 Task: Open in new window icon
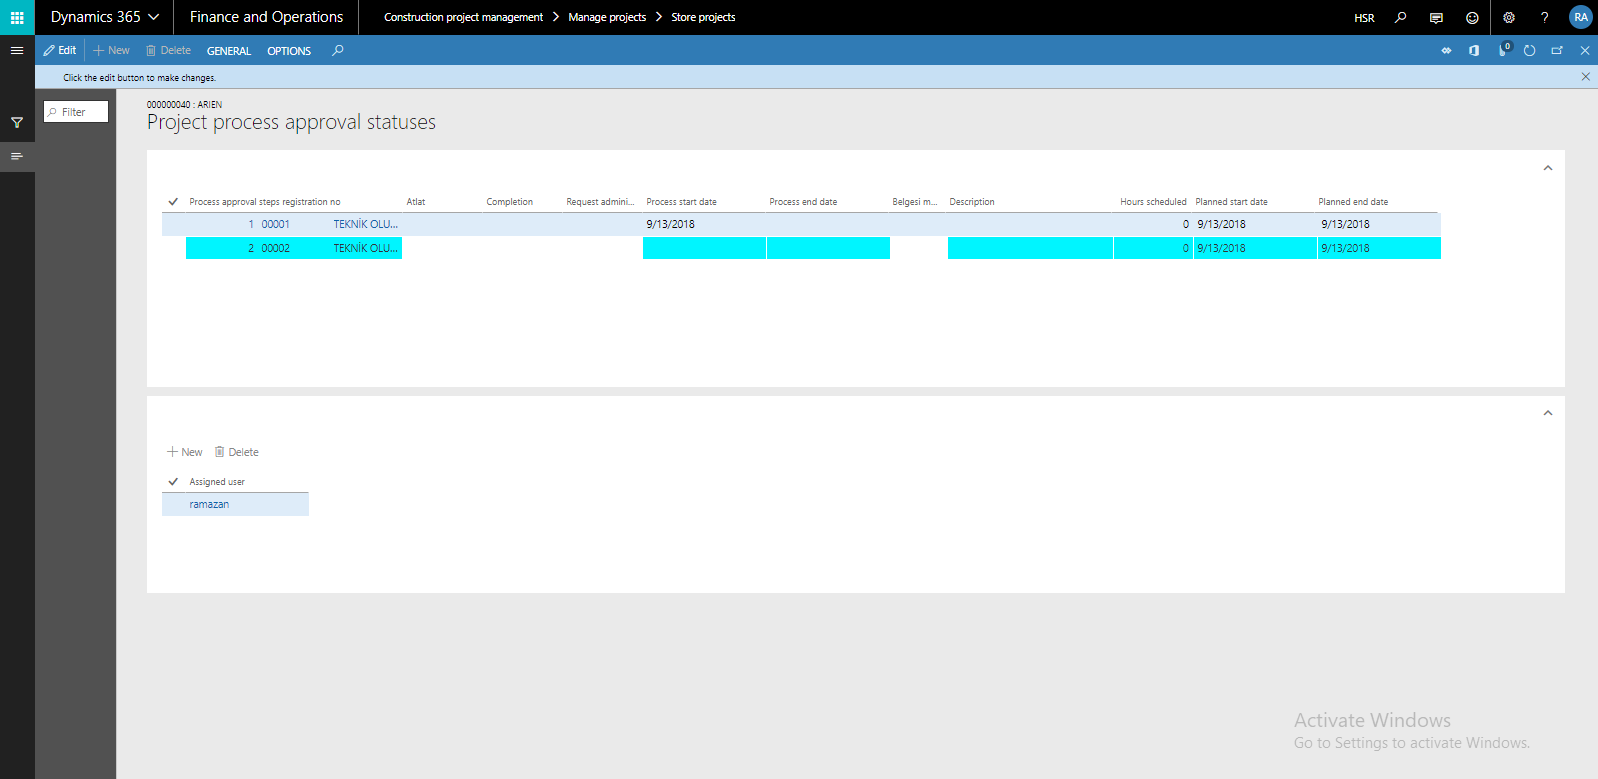coord(1557,50)
